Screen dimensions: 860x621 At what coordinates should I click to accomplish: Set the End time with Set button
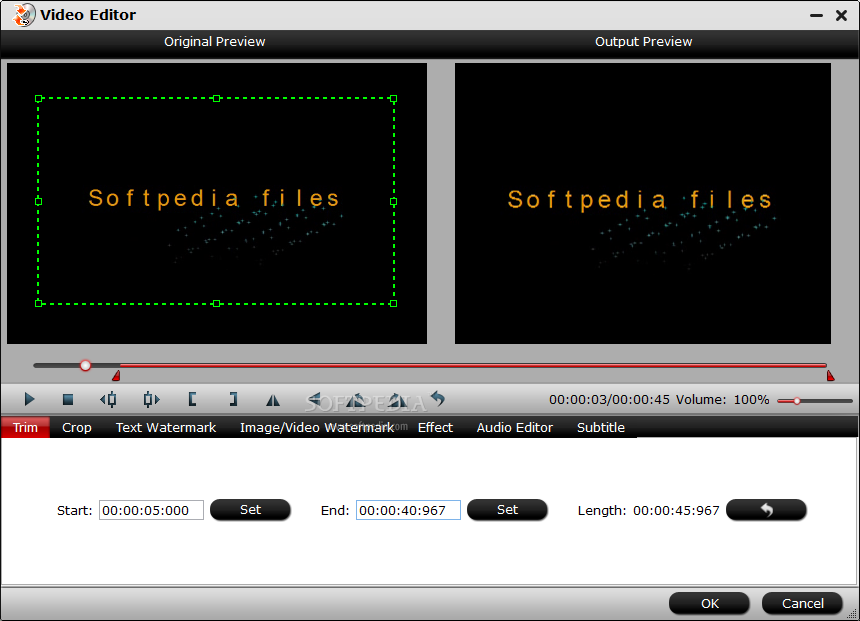point(507,510)
